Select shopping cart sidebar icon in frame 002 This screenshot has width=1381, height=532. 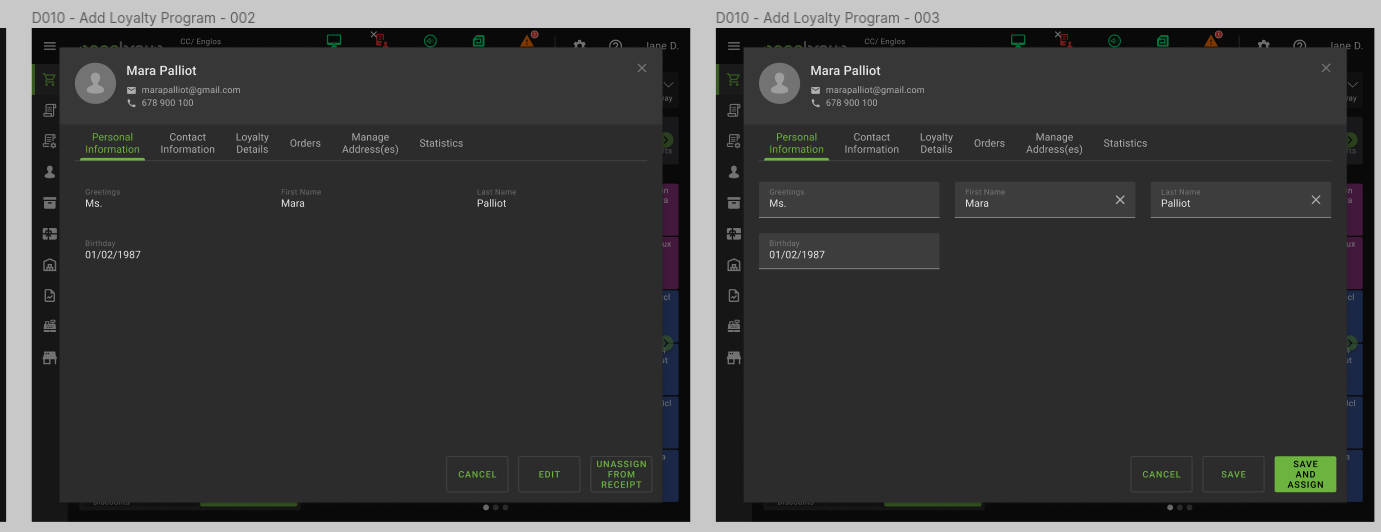click(x=49, y=79)
